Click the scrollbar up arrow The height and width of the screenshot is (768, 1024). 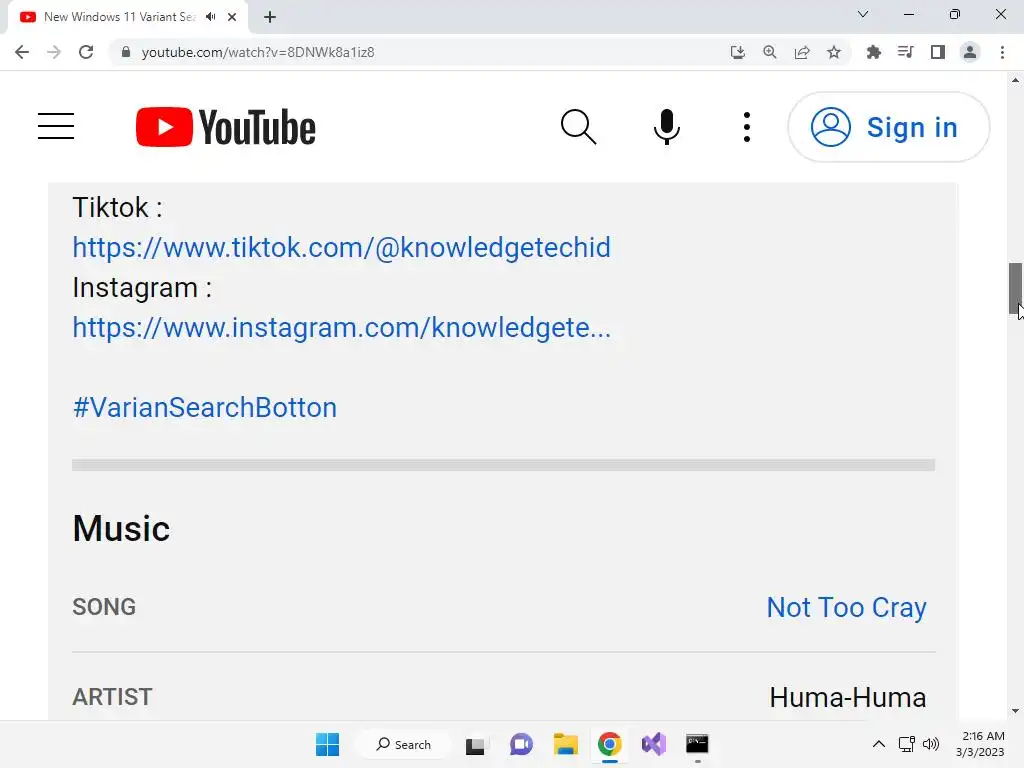(x=1016, y=80)
